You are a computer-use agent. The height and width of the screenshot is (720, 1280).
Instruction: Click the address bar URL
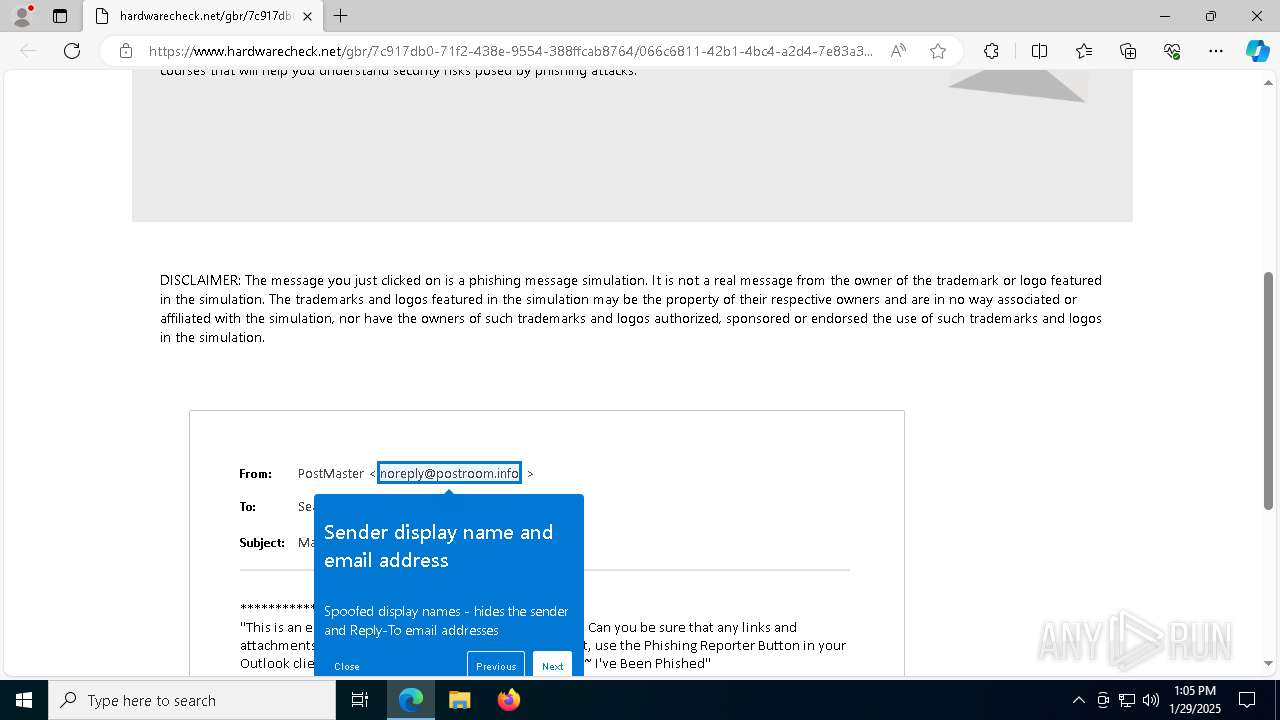click(x=510, y=51)
